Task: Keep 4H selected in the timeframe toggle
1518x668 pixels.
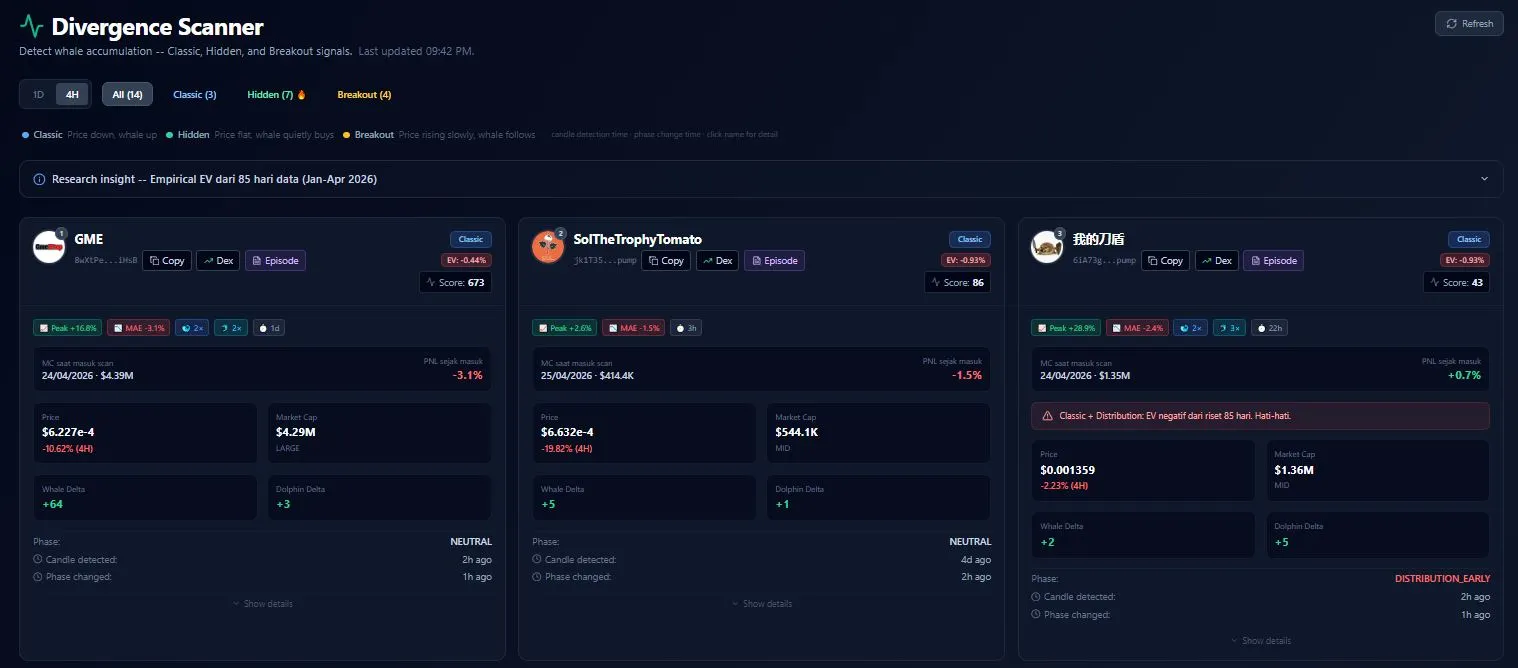Action: 71,93
